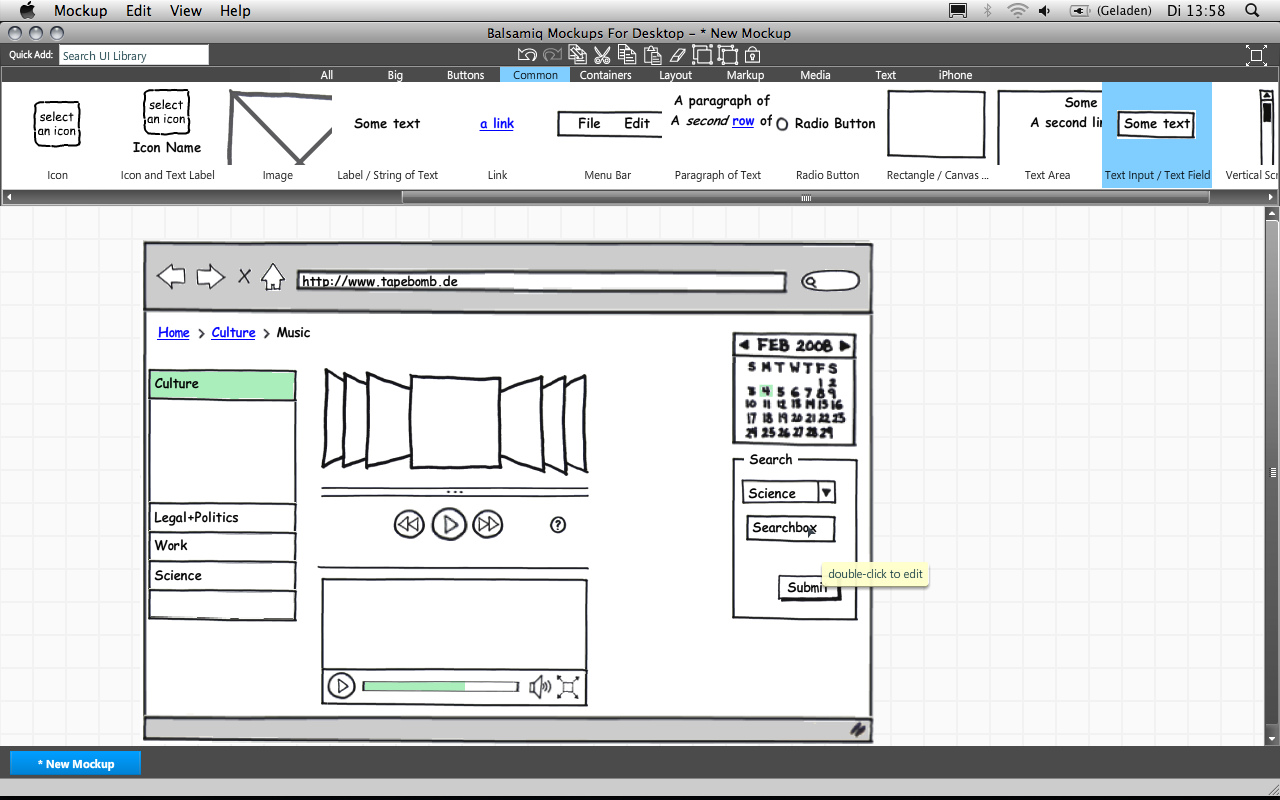Image resolution: width=1280 pixels, height=800 pixels.
Task: Click the question mark help icon
Action: coord(558,524)
